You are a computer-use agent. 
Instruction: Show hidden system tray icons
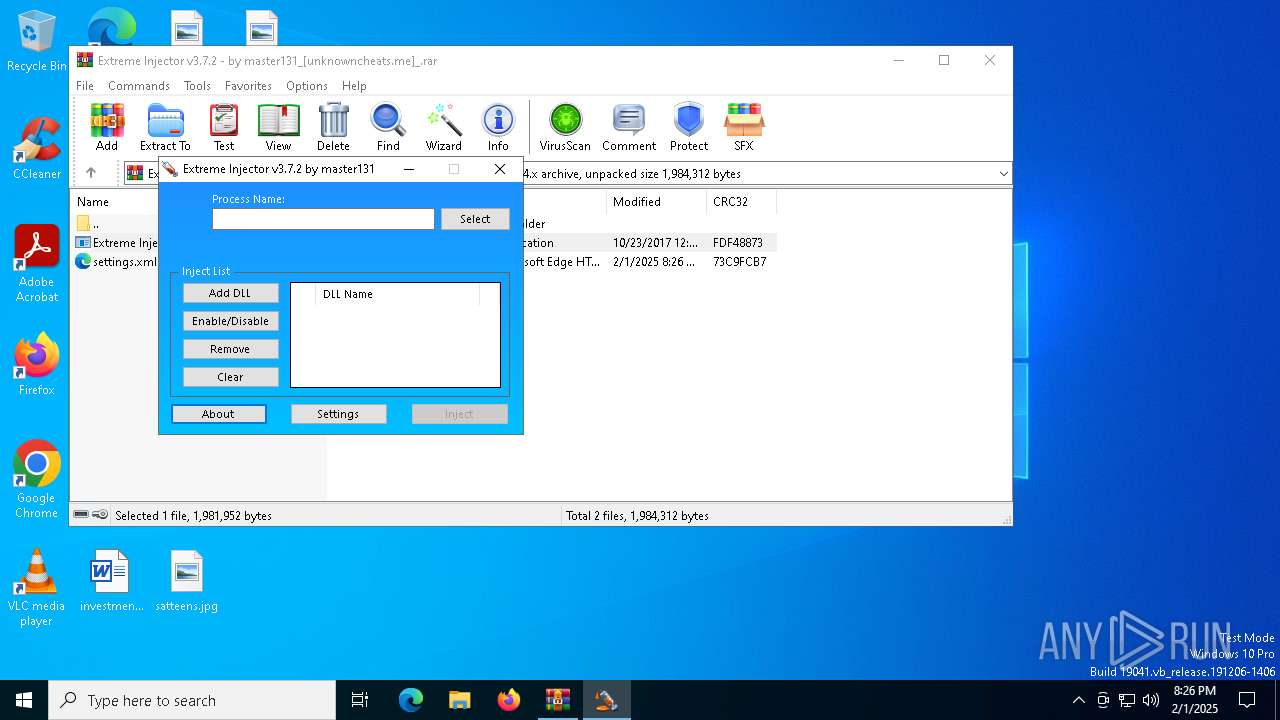coord(1078,700)
